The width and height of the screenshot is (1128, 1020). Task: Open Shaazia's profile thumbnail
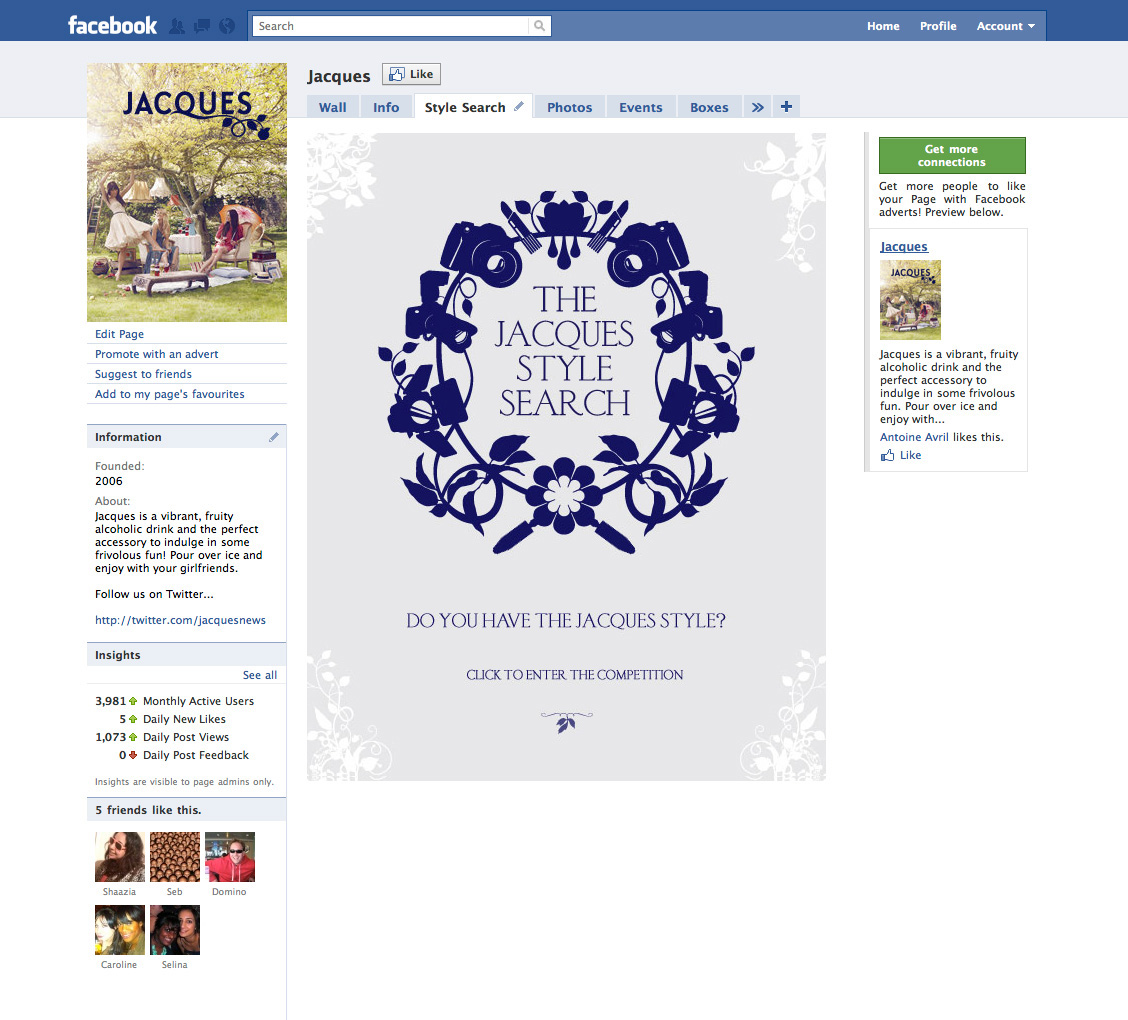(119, 857)
